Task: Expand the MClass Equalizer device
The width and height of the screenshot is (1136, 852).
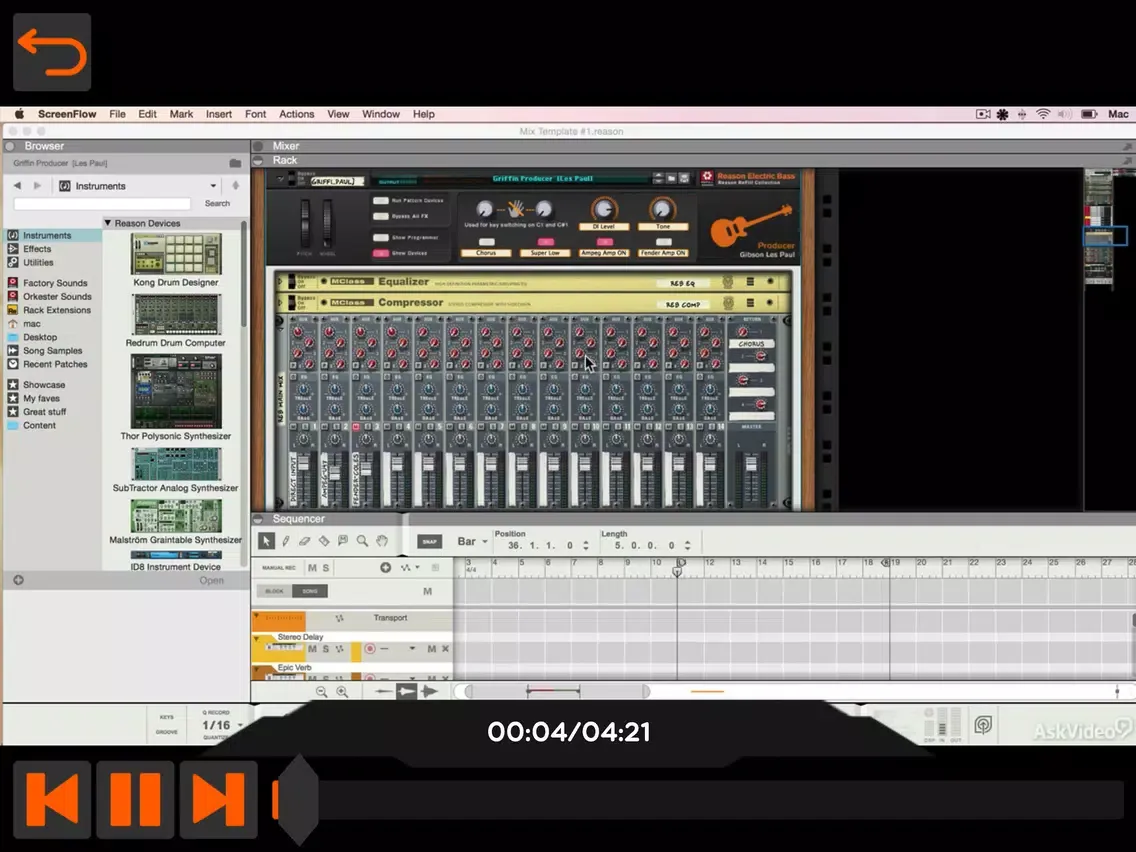Action: tap(280, 282)
